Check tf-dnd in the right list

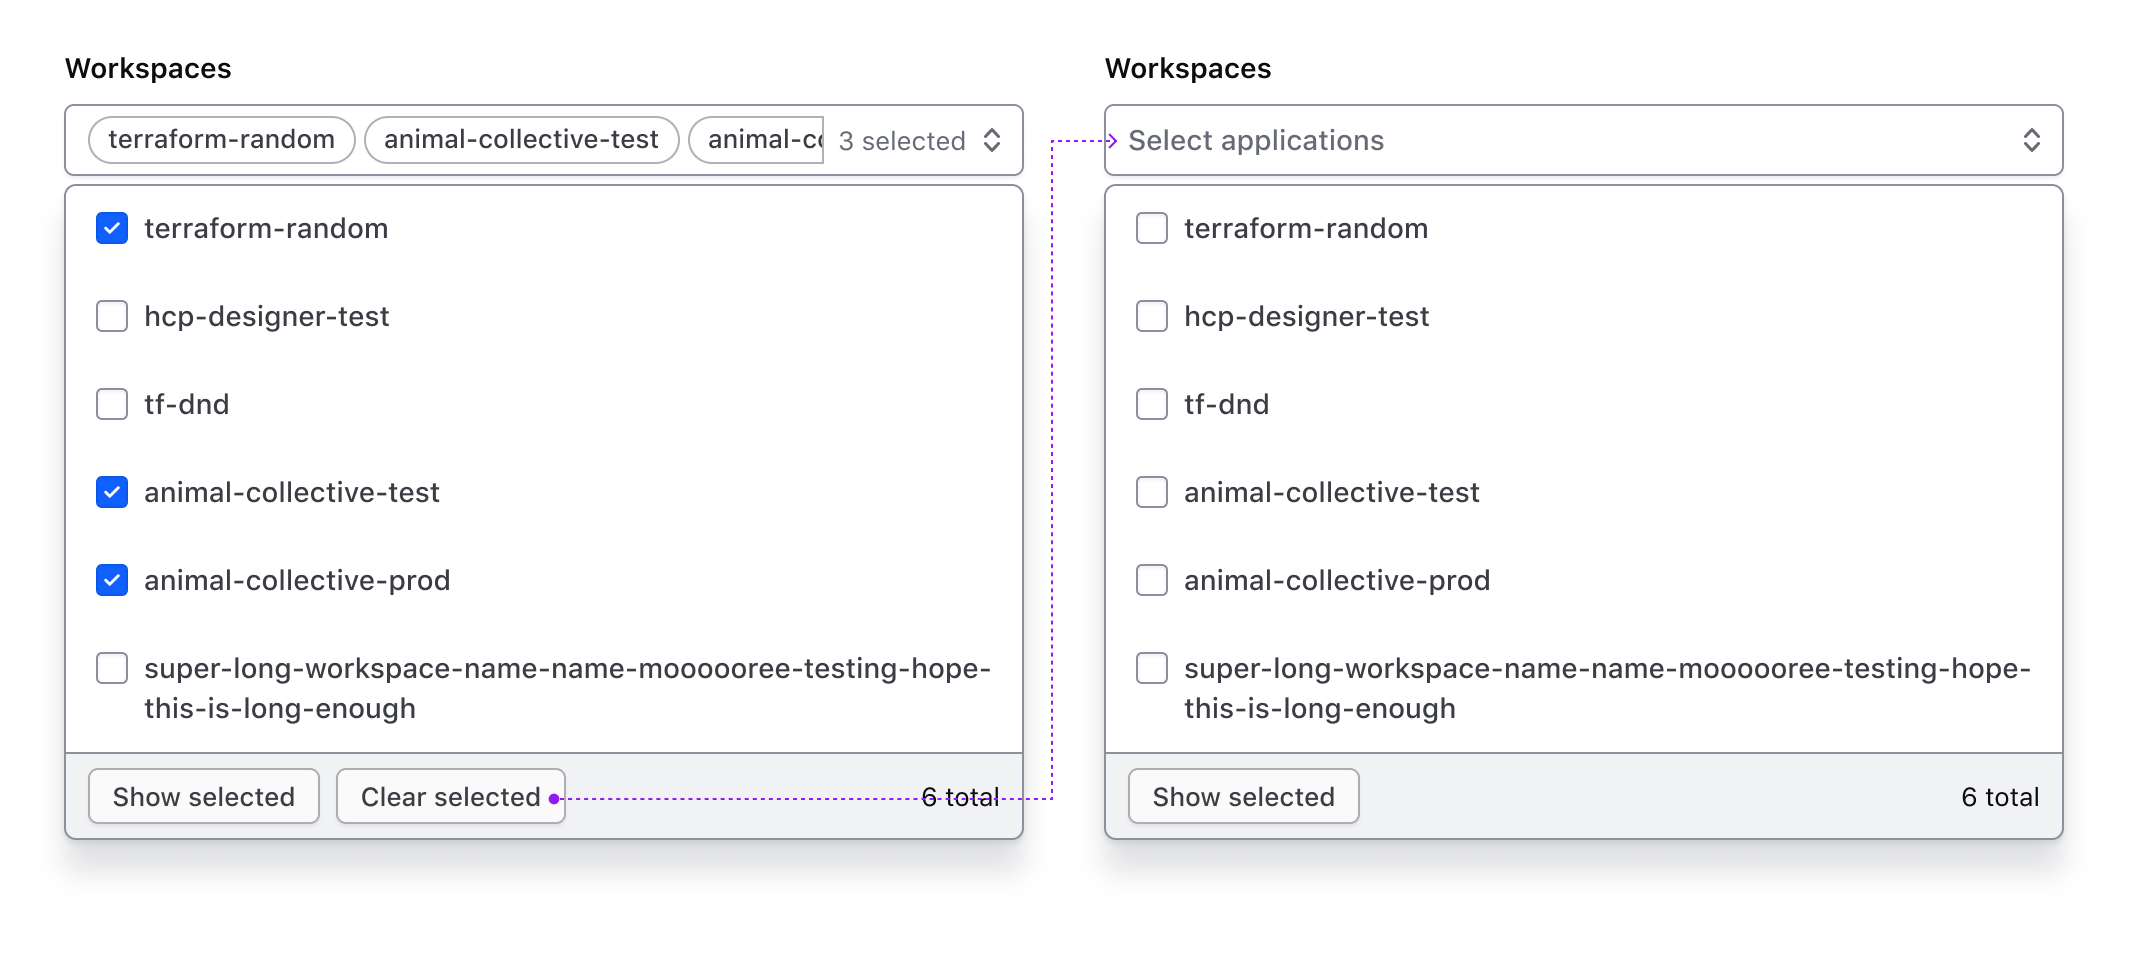[x=1151, y=404]
